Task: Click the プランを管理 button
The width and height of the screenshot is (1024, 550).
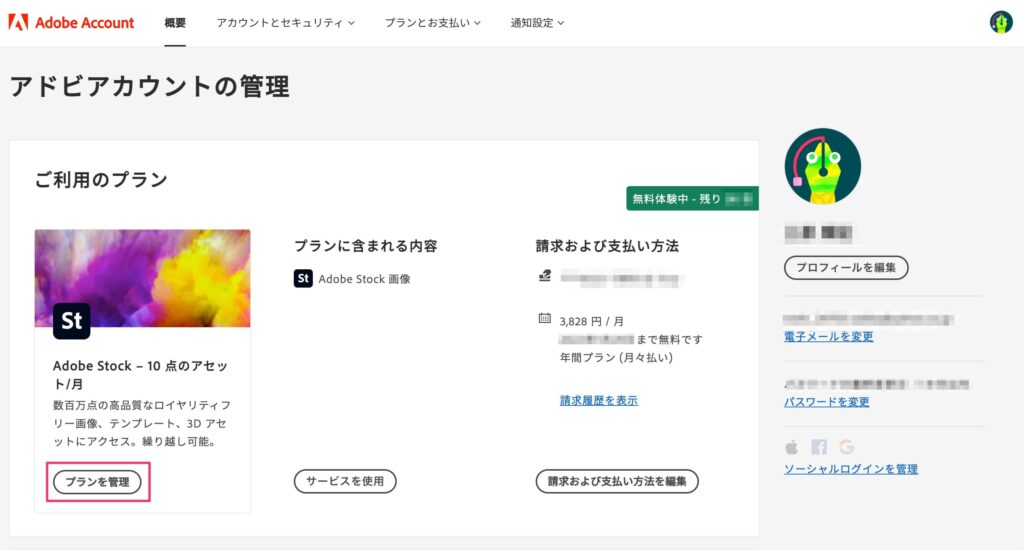Action: [97, 482]
